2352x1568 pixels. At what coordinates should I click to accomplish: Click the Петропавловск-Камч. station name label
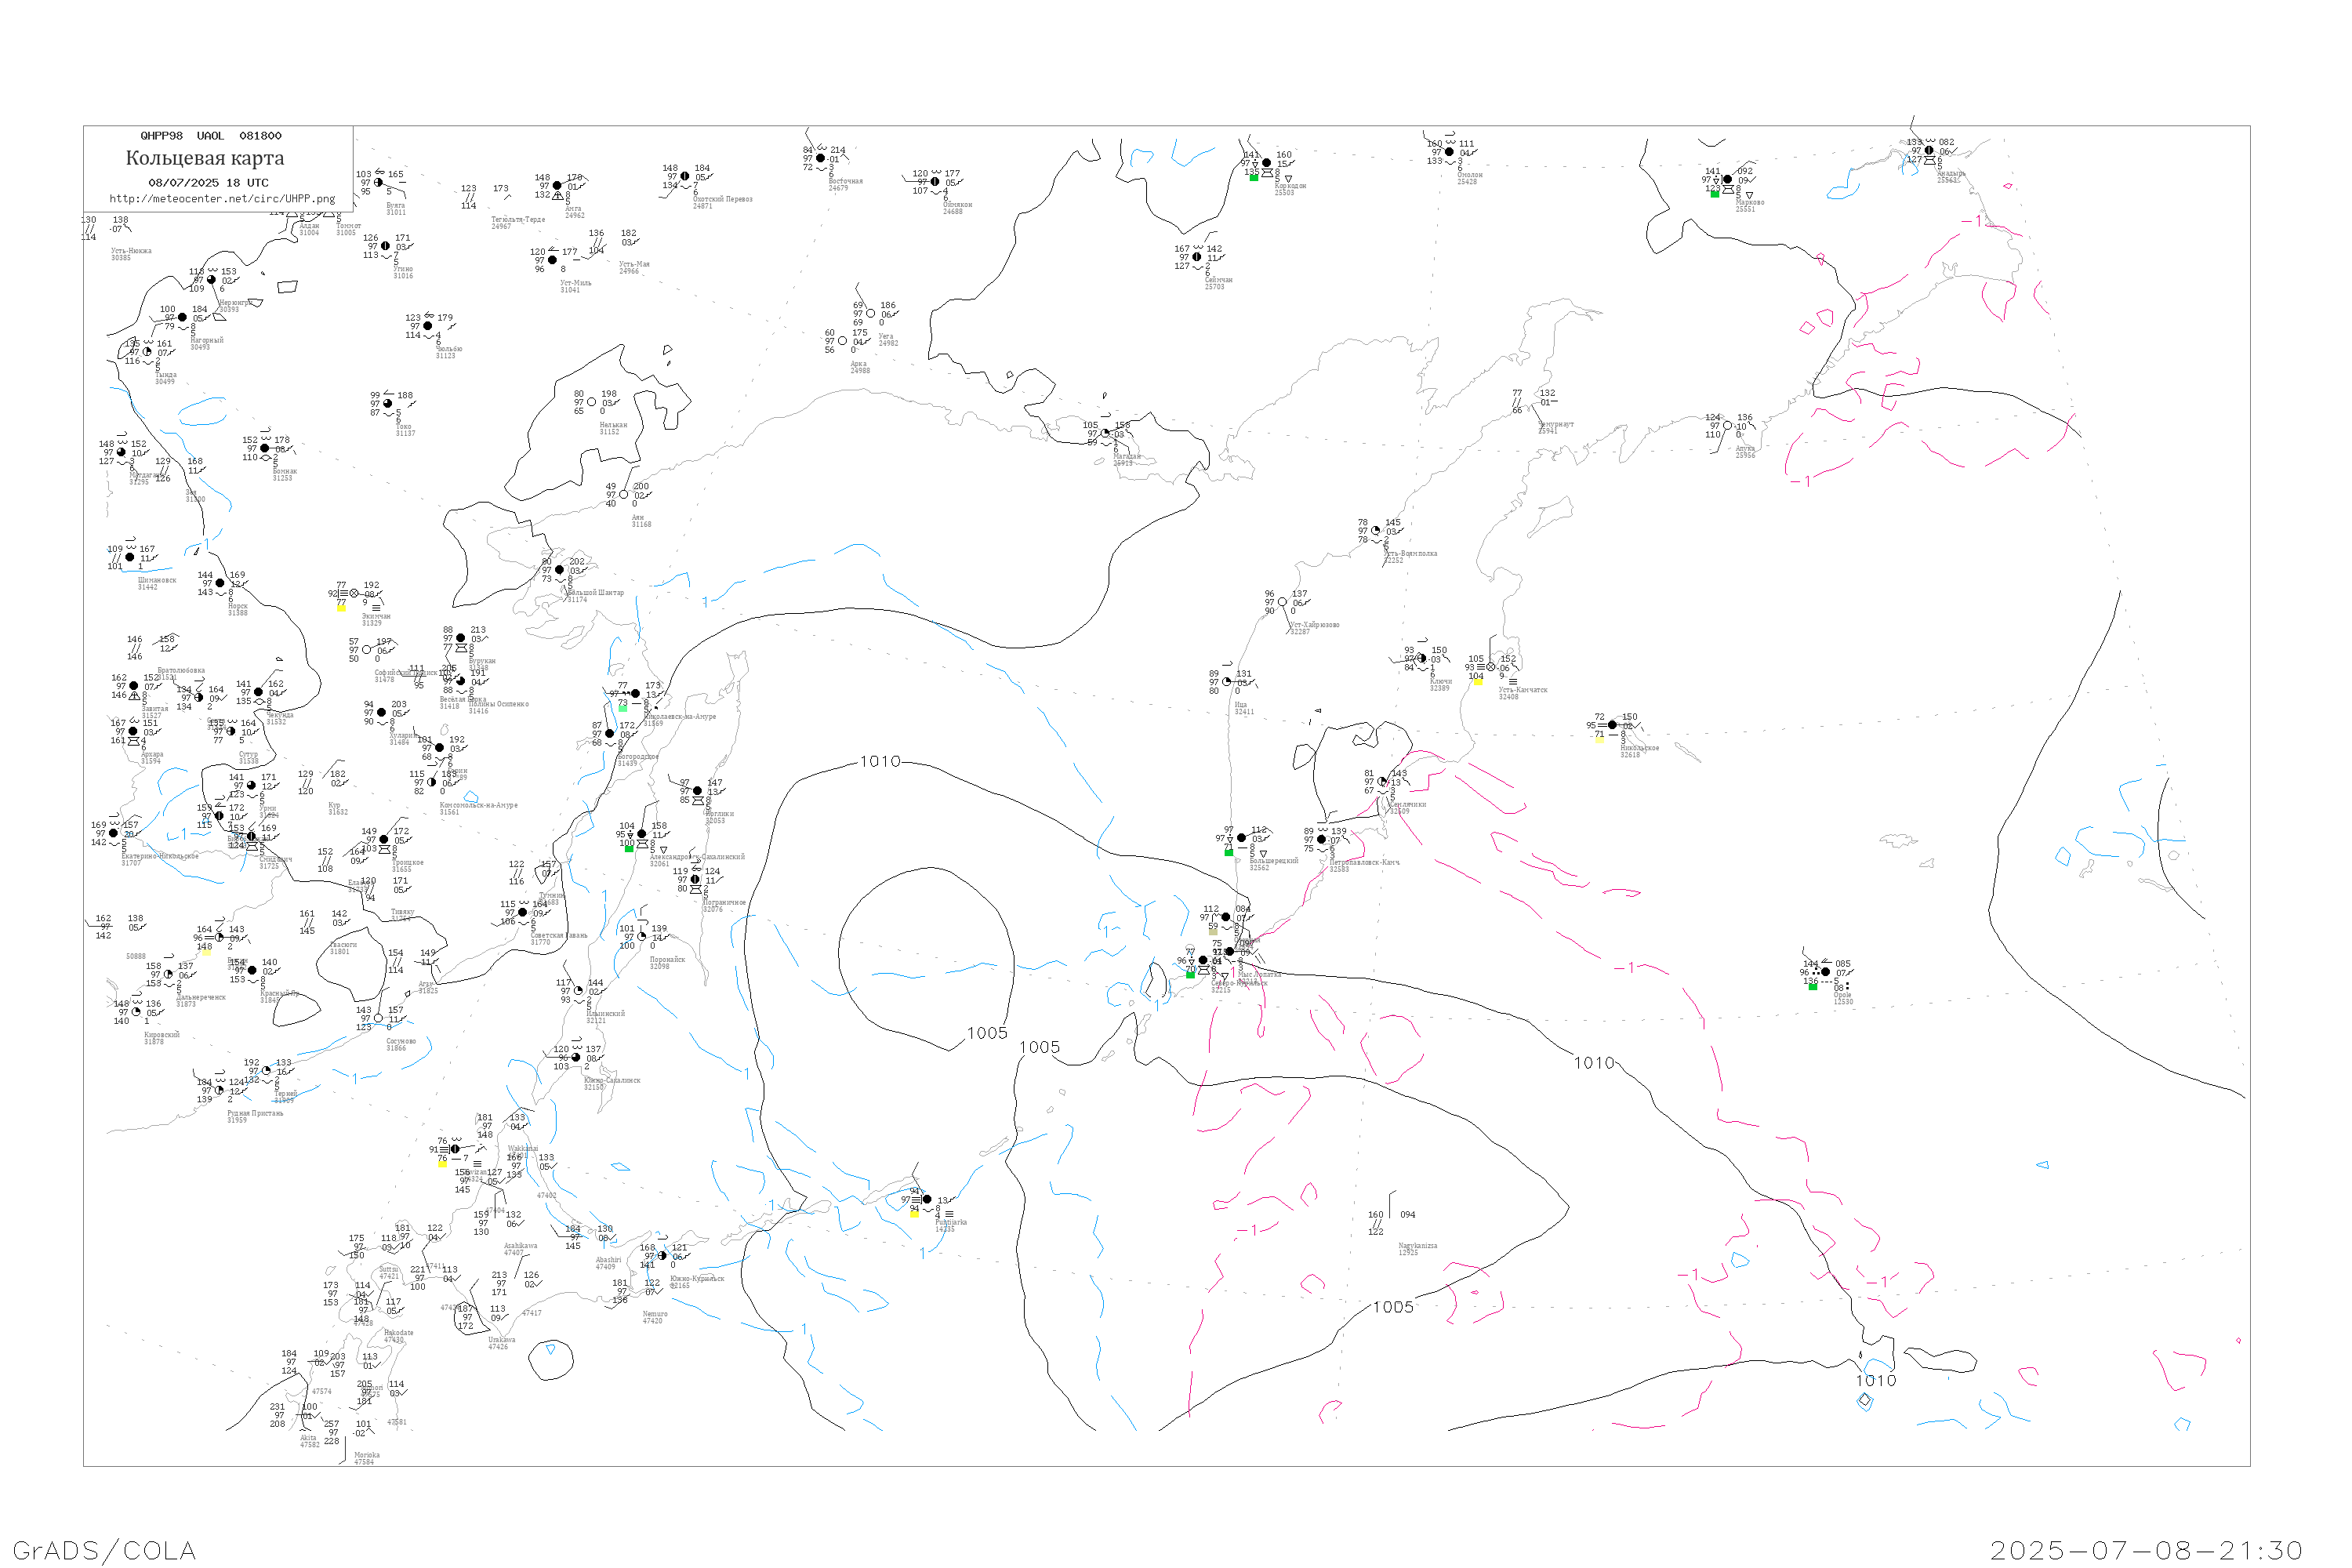click(1363, 862)
